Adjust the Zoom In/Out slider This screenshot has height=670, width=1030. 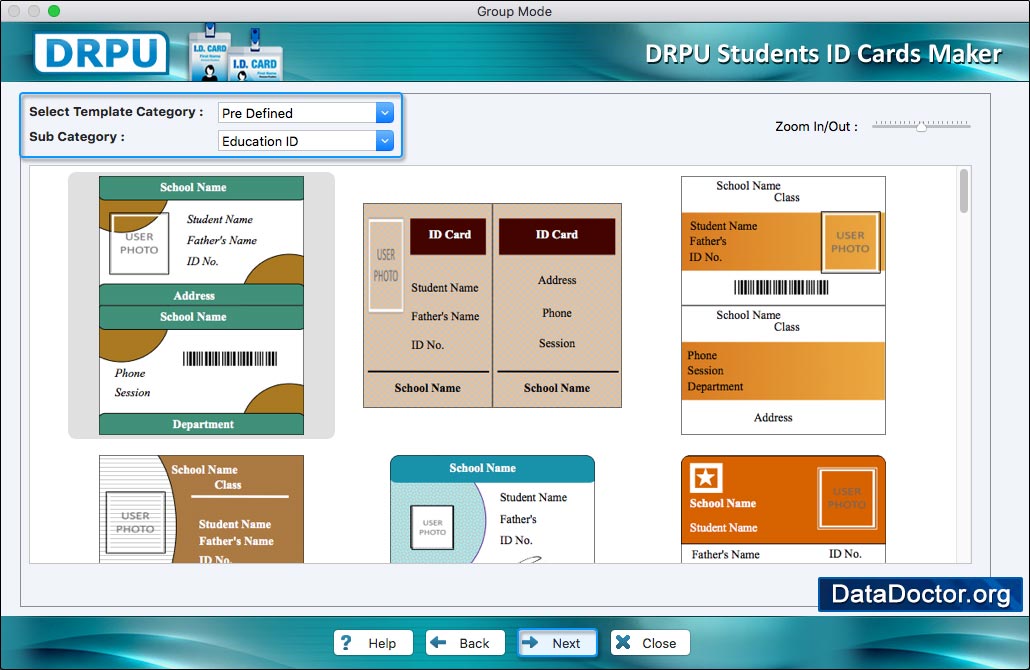coord(921,126)
